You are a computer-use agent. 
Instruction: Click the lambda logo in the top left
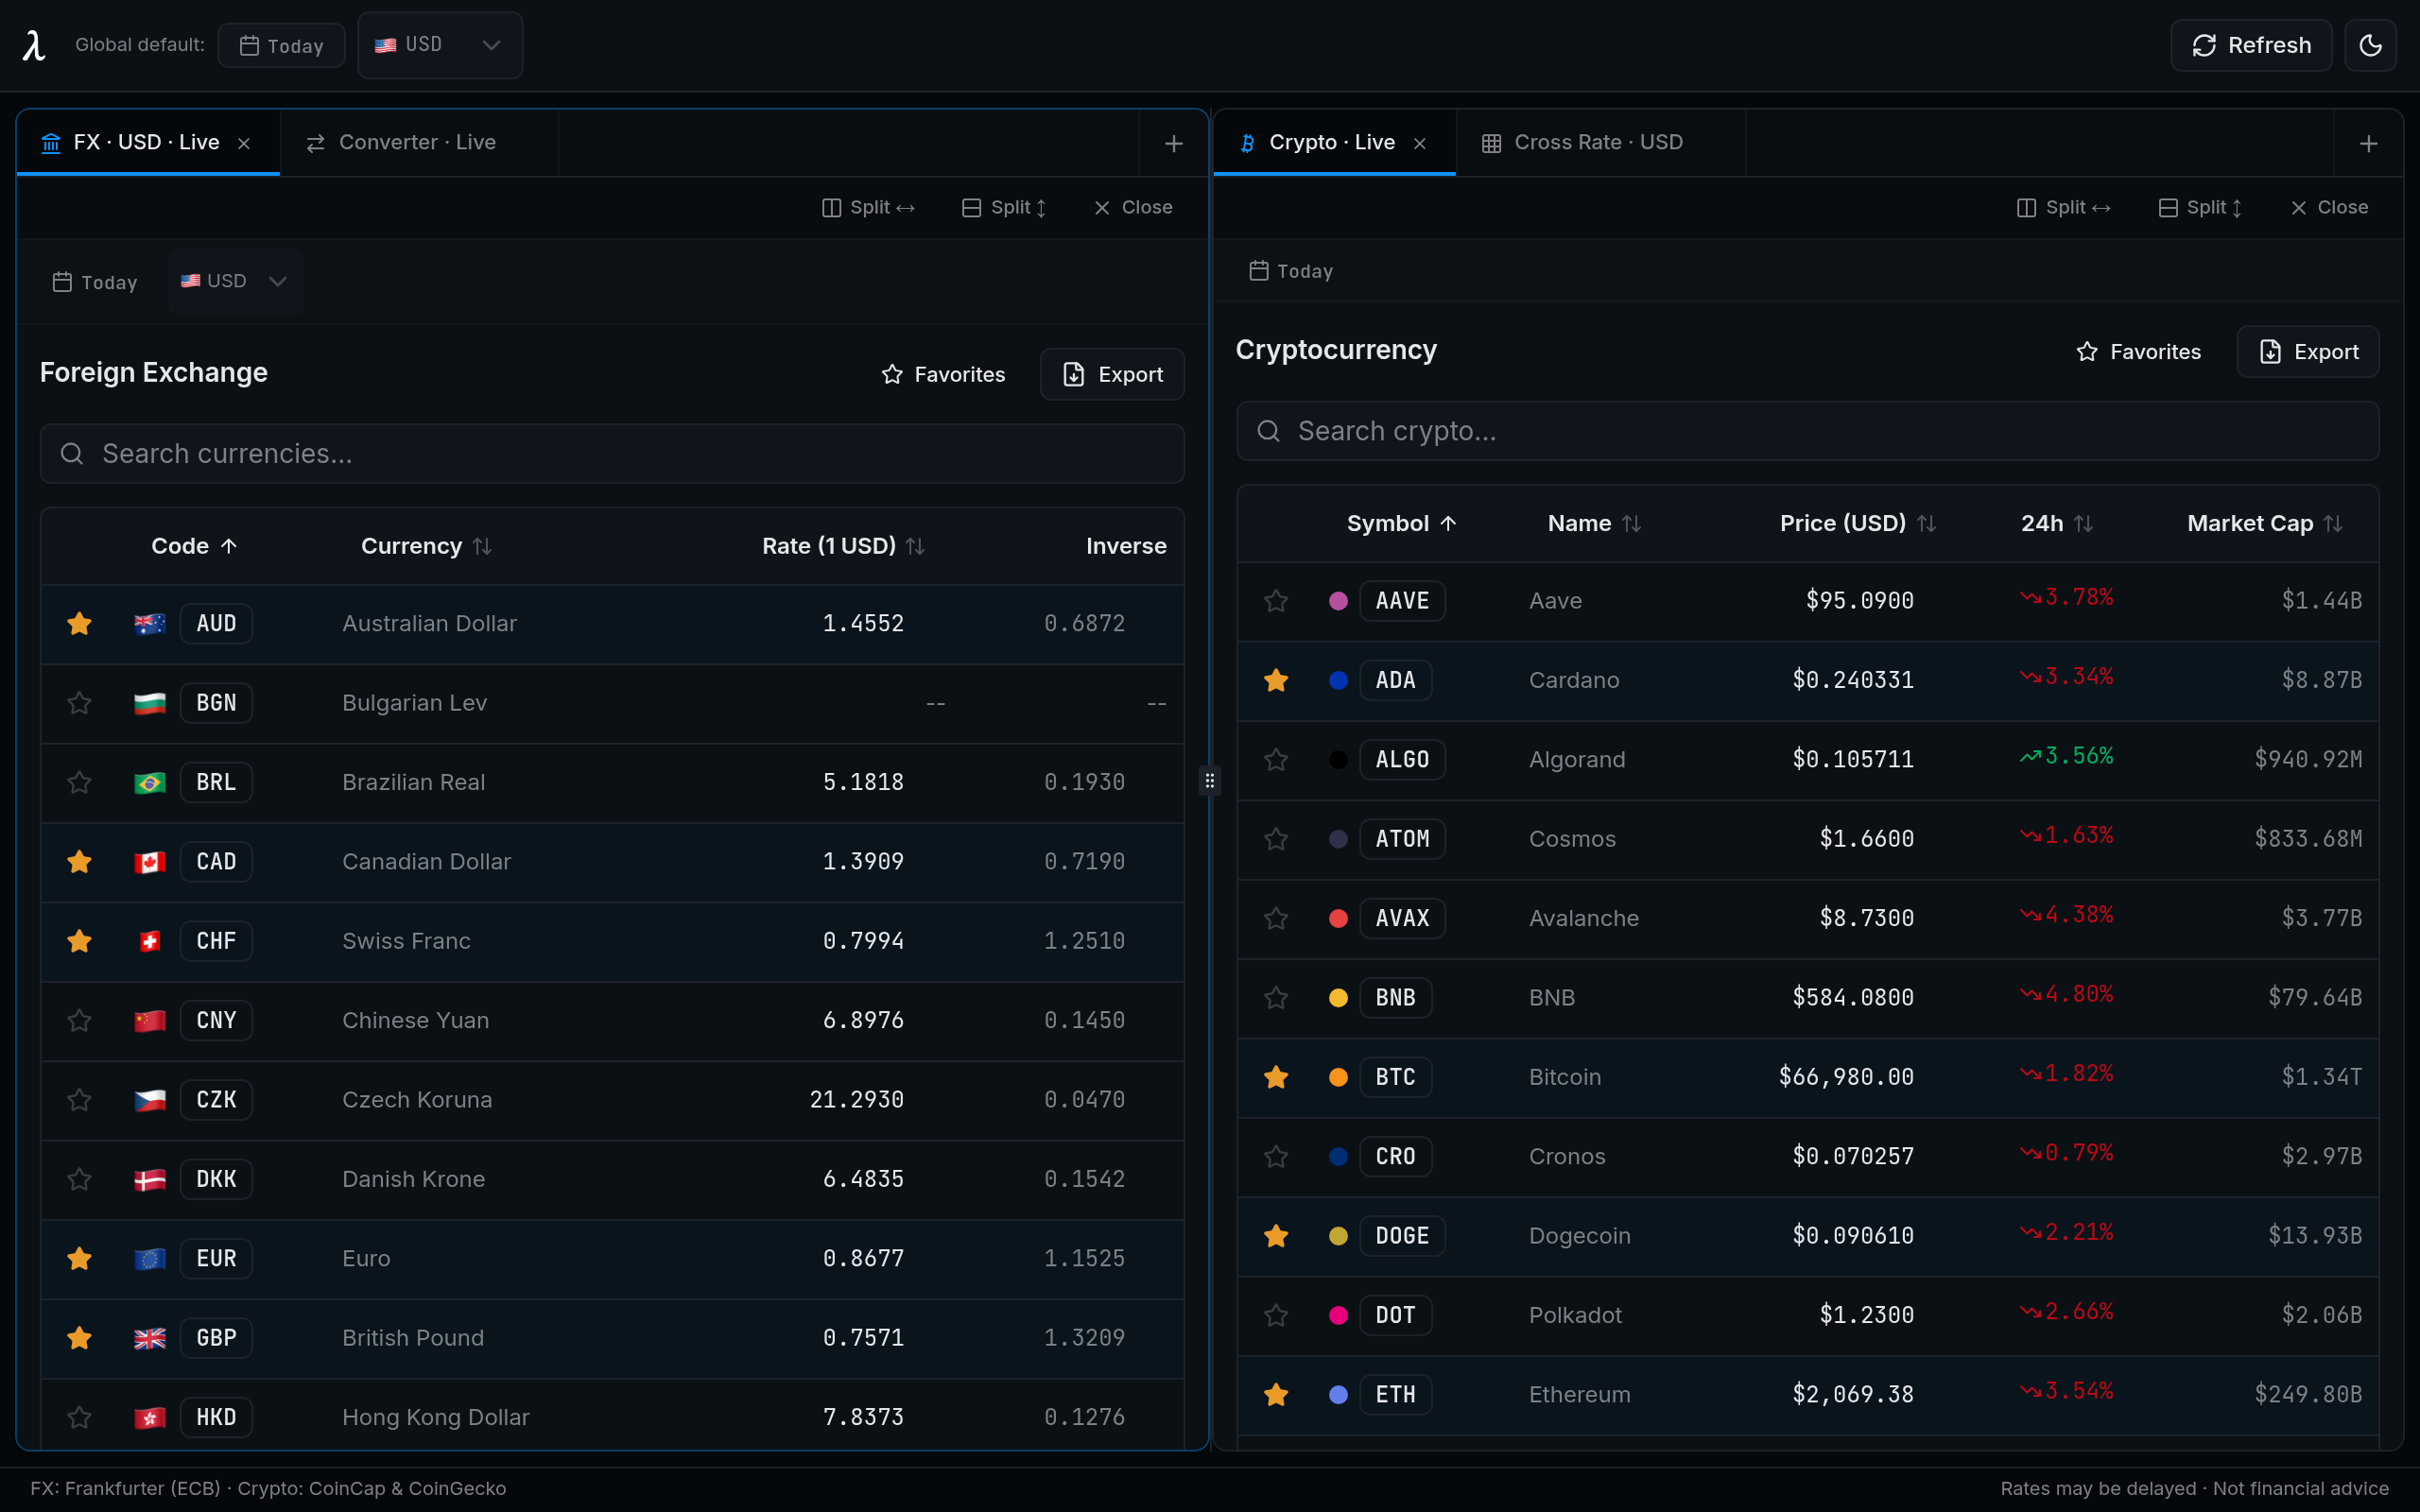(33, 45)
